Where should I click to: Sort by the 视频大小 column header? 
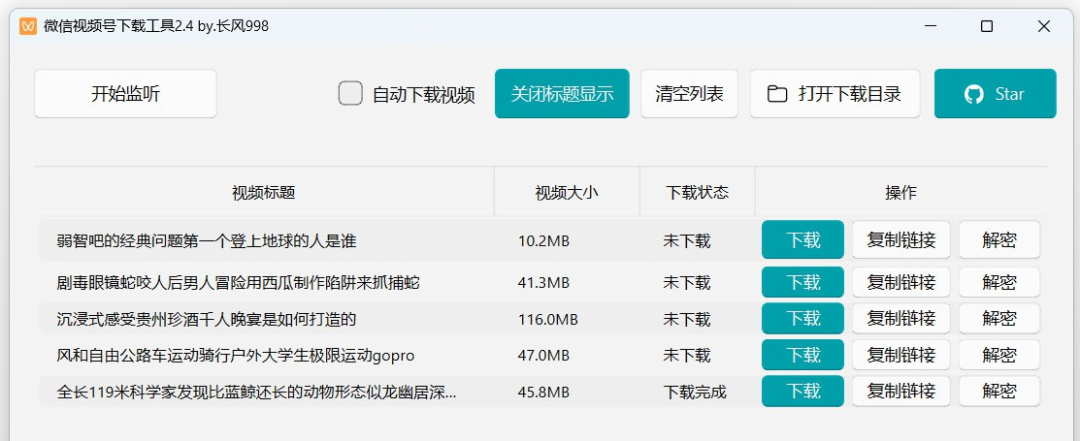coord(566,192)
